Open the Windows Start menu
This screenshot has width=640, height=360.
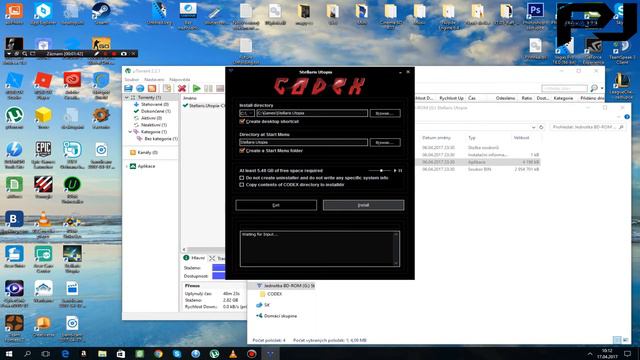tap(9, 353)
